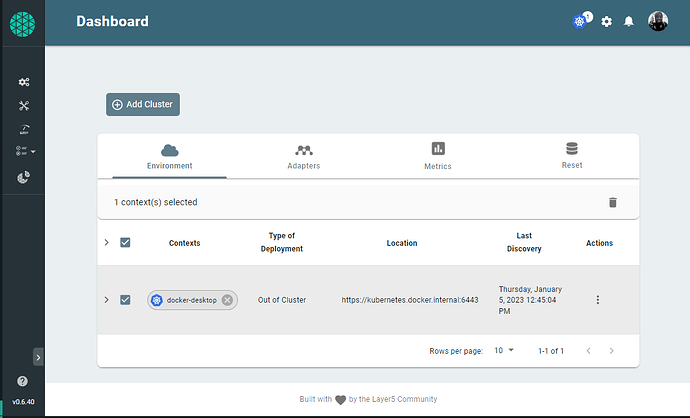Open the Configuration tools sidebar icon
This screenshot has height=418, width=690.
click(24, 106)
